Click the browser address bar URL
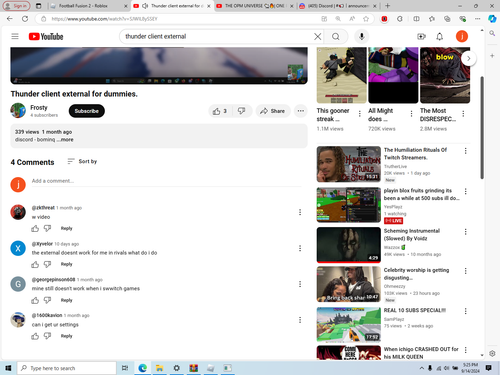The height and width of the screenshot is (375, 500). (x=104, y=19)
